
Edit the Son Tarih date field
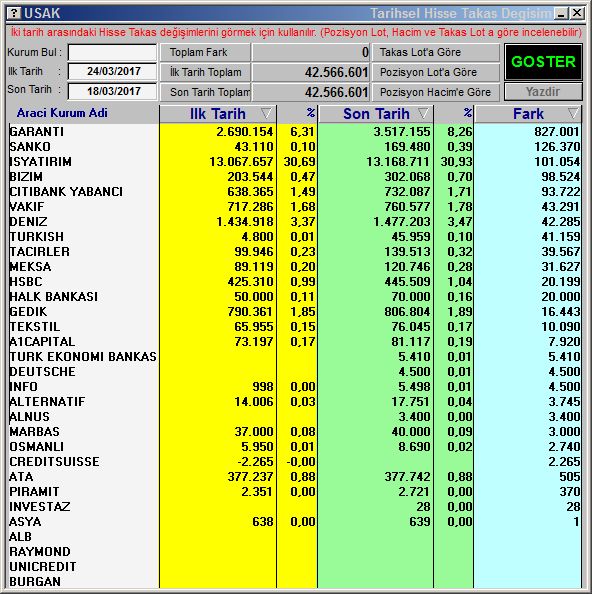112,91
